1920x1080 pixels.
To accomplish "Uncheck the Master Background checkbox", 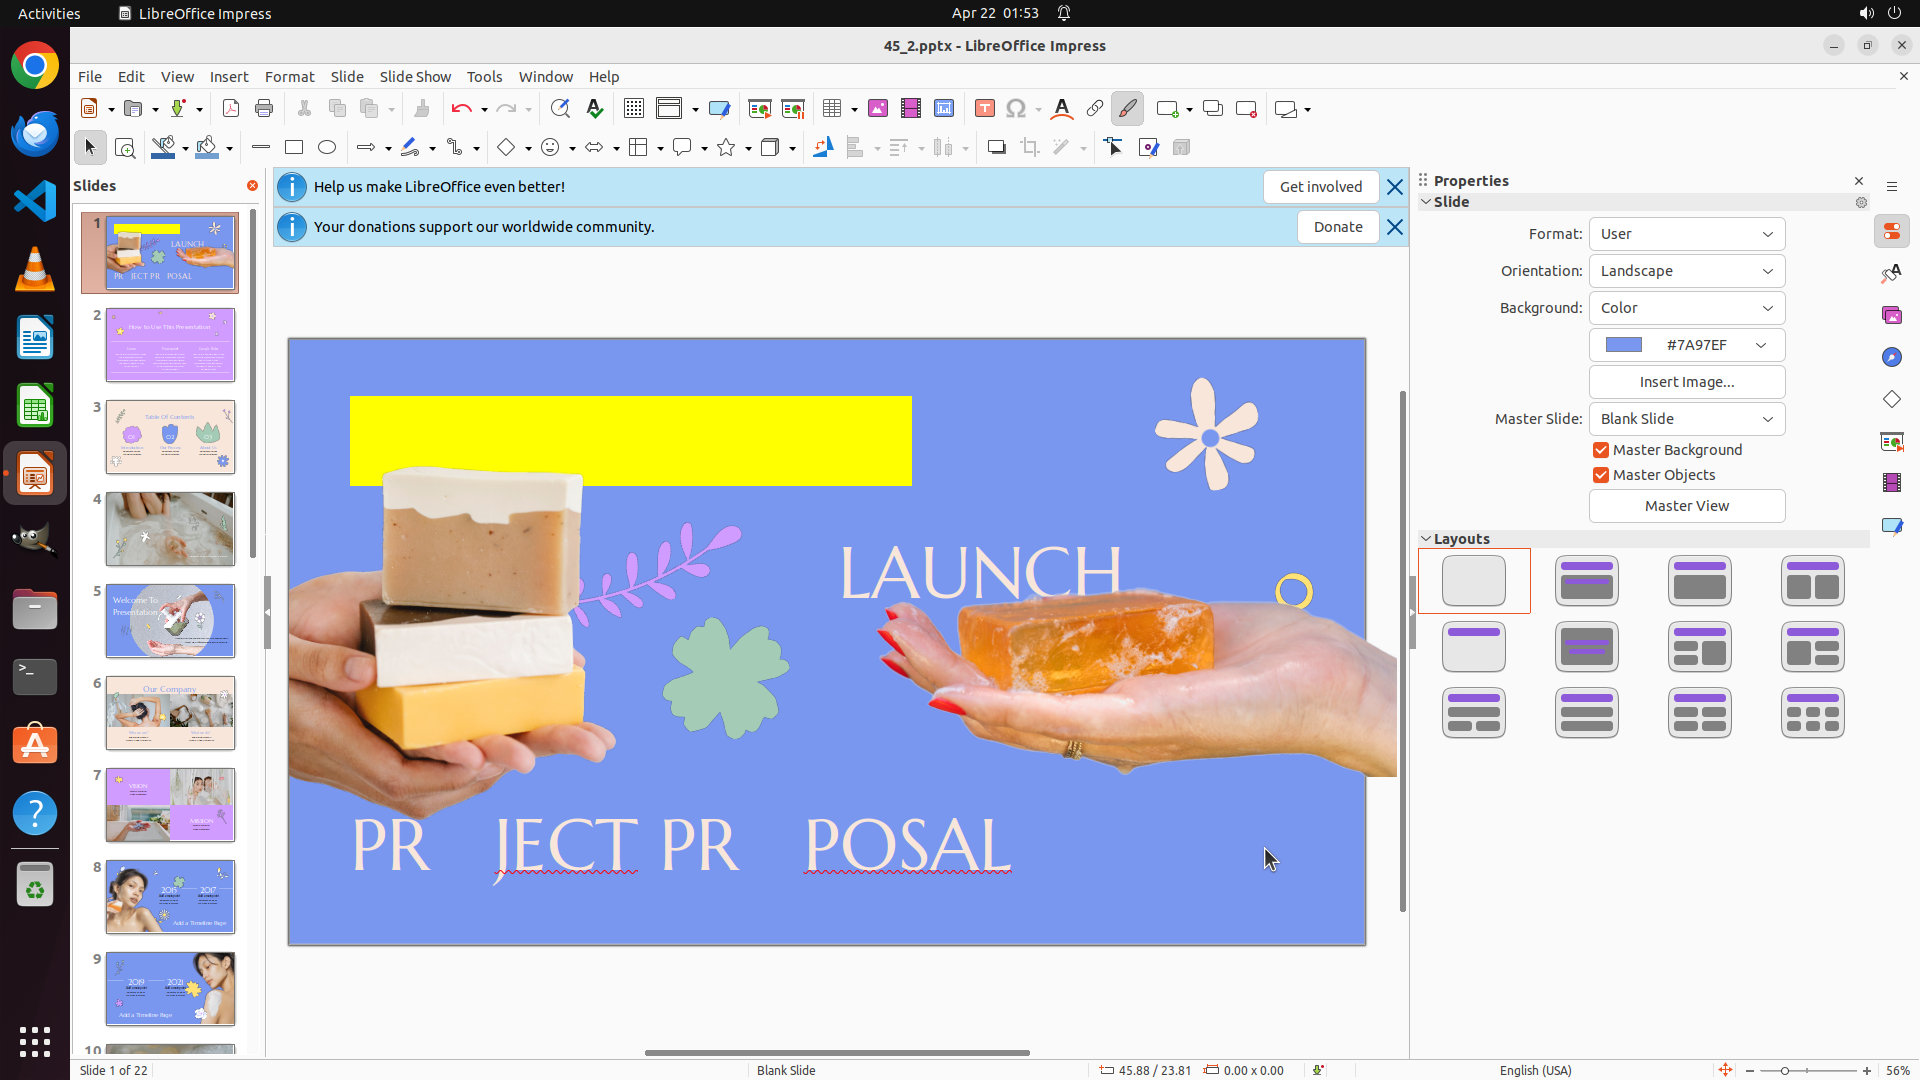I will pyautogui.click(x=1601, y=450).
